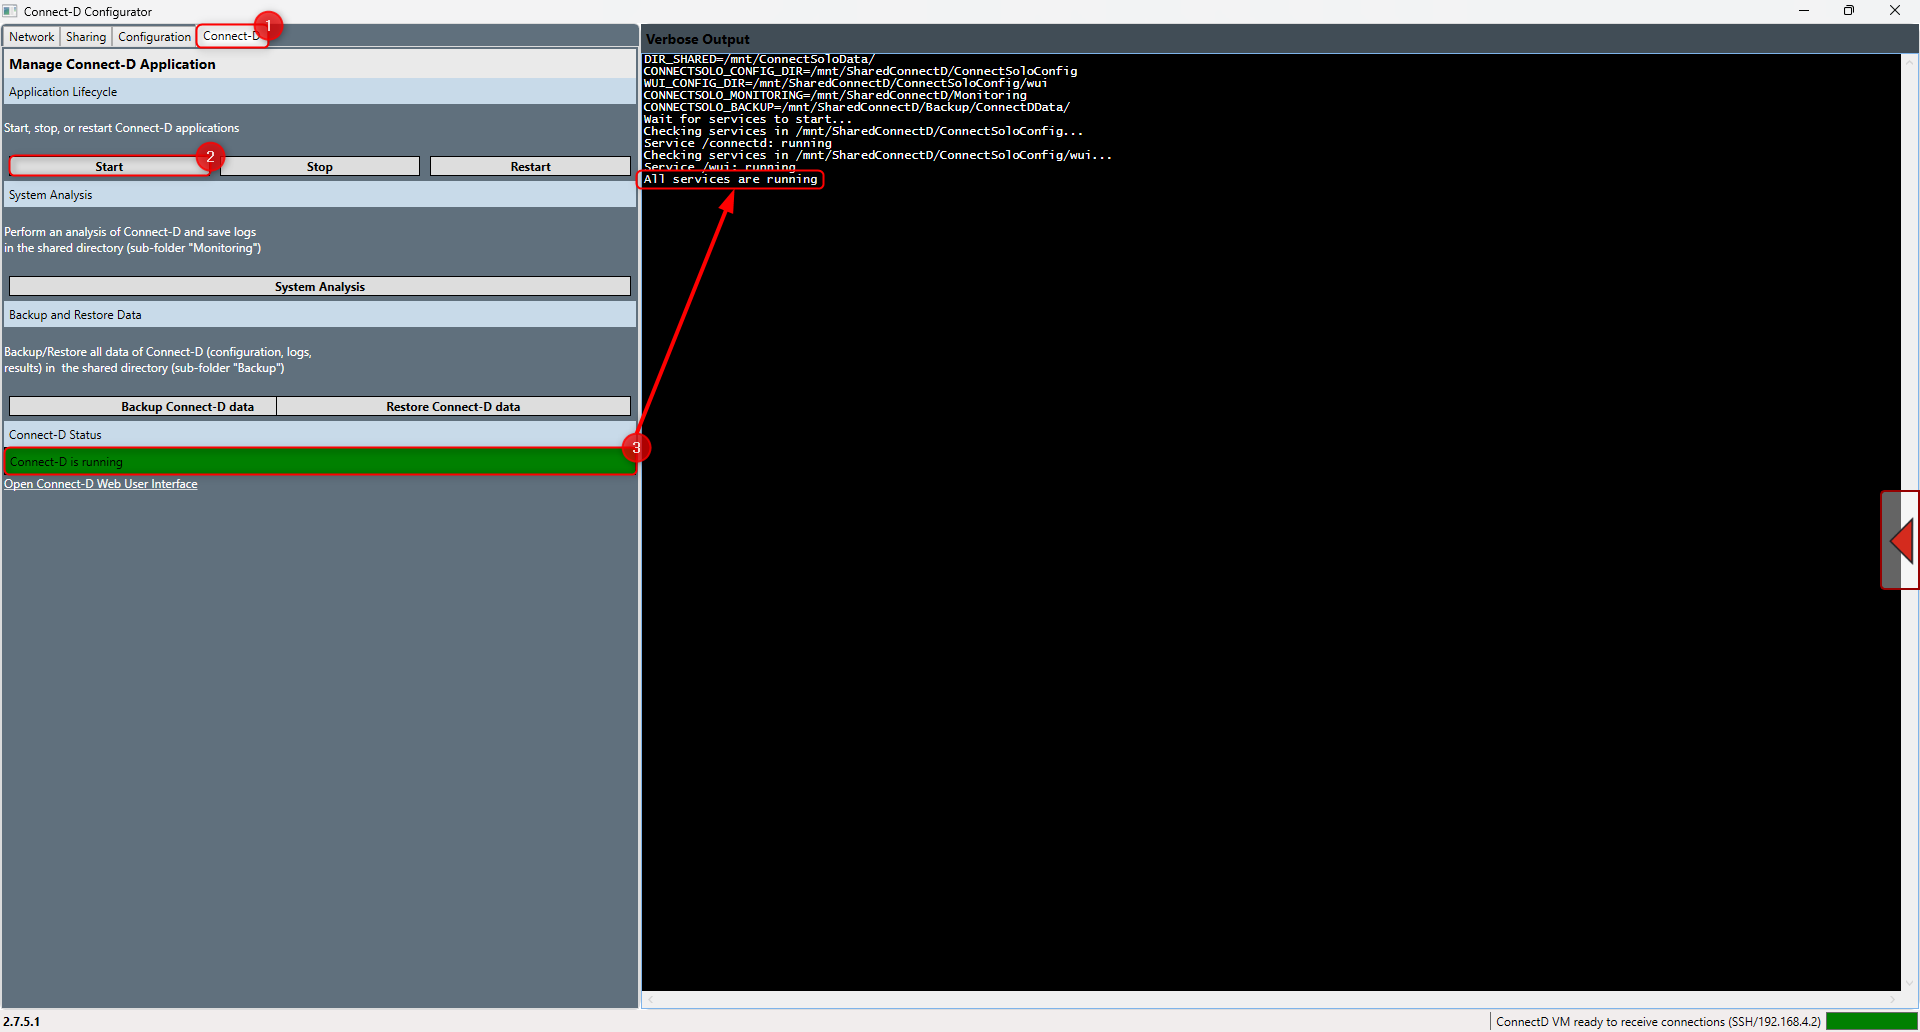Switch to the Sharing tab

tap(86, 37)
